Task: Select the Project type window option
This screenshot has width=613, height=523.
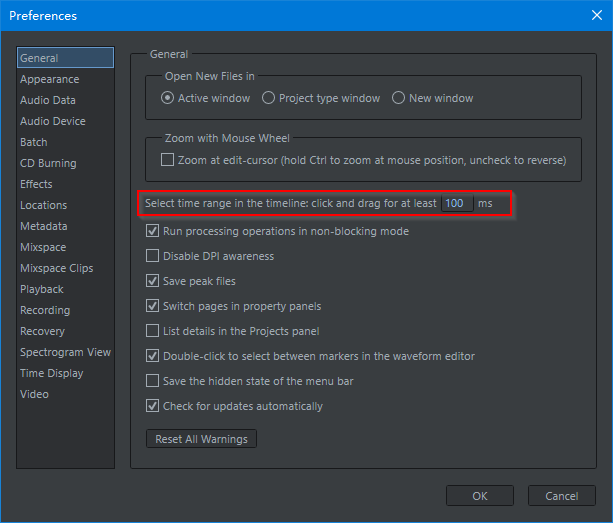Action: [x=269, y=98]
